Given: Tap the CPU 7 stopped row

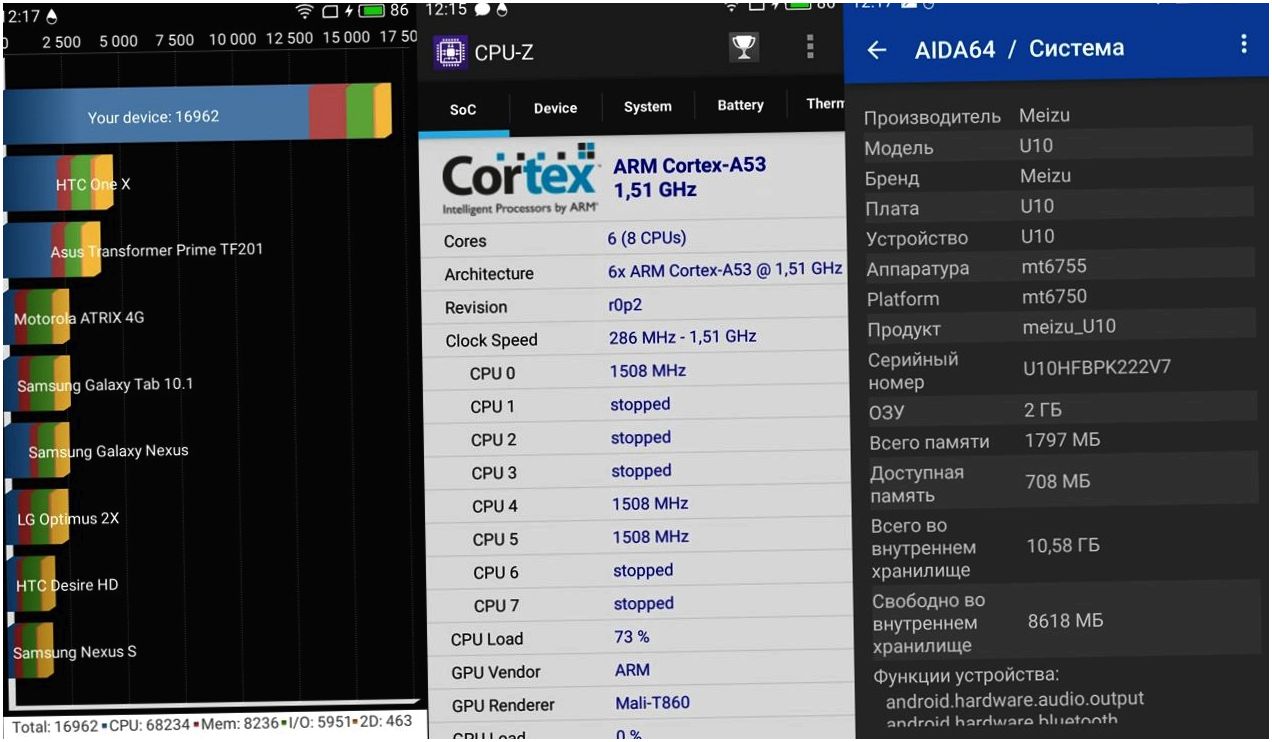Looking at the screenshot, I should [x=637, y=604].
